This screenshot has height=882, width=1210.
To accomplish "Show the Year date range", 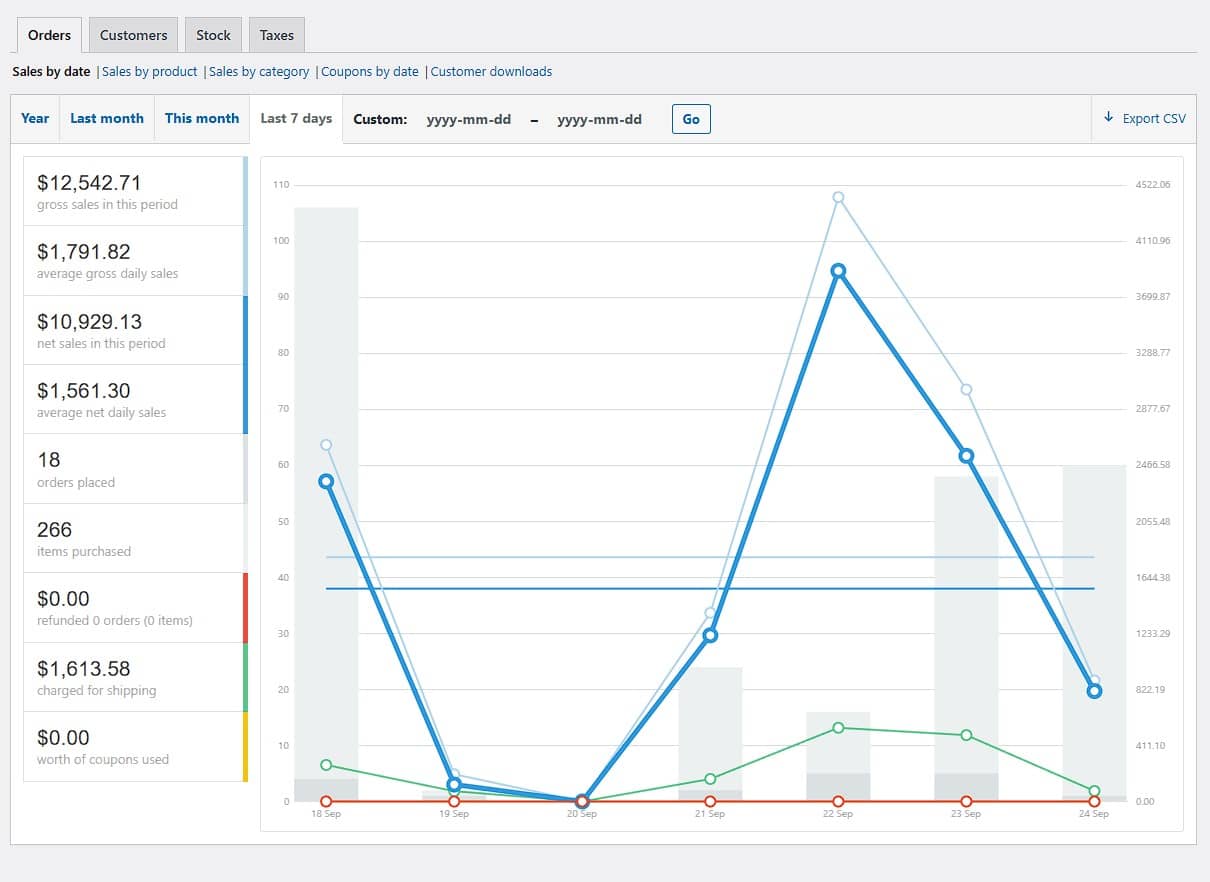I will [x=35, y=118].
